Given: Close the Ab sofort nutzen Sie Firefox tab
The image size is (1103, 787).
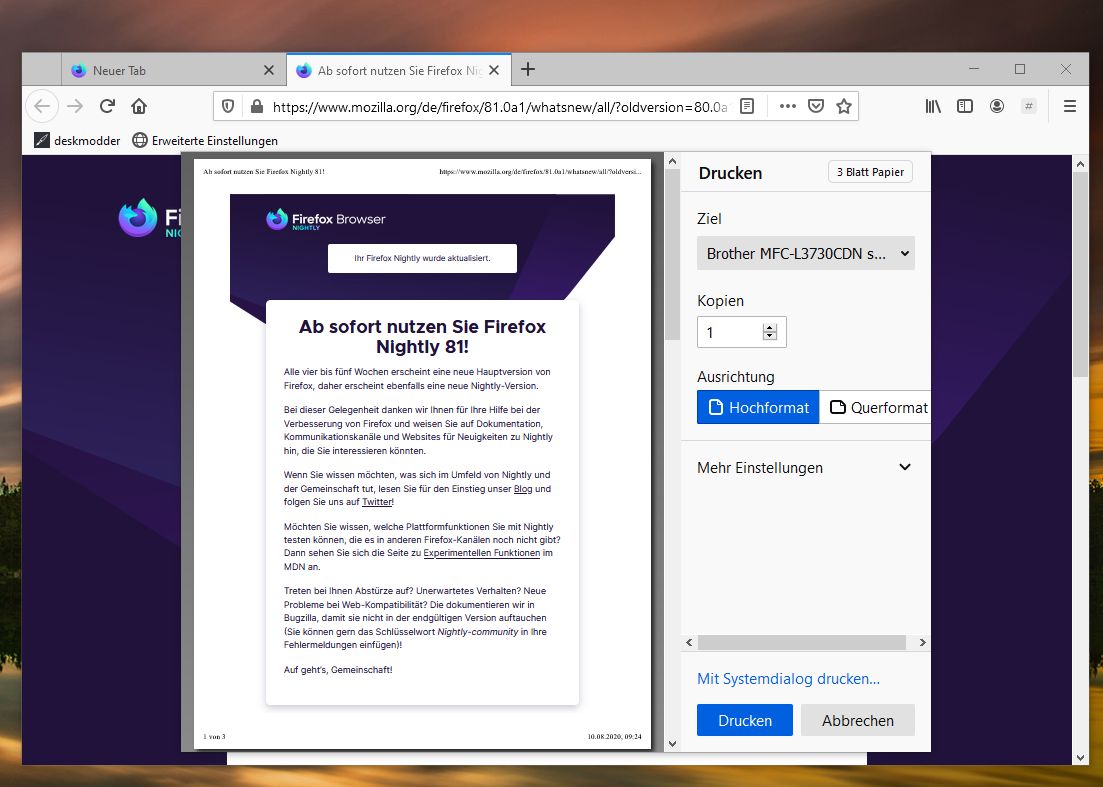Looking at the screenshot, I should coord(494,70).
